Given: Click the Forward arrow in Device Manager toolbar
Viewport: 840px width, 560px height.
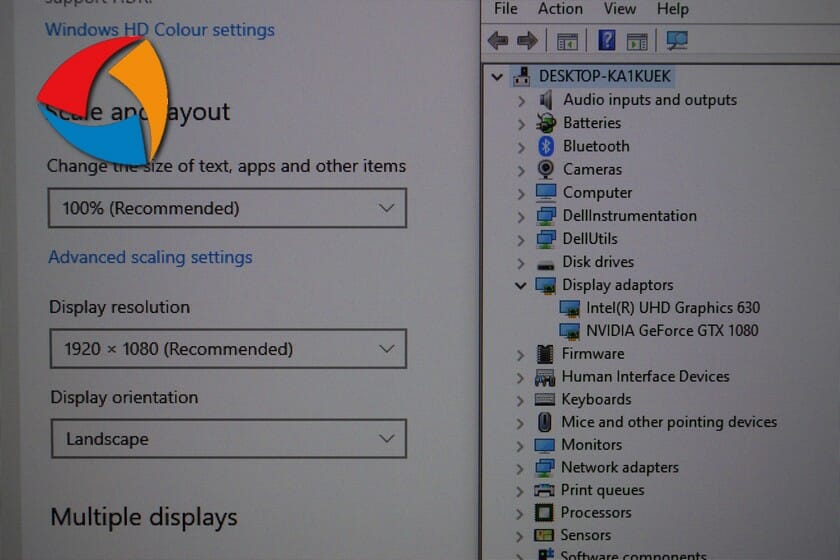Looking at the screenshot, I should [x=527, y=41].
